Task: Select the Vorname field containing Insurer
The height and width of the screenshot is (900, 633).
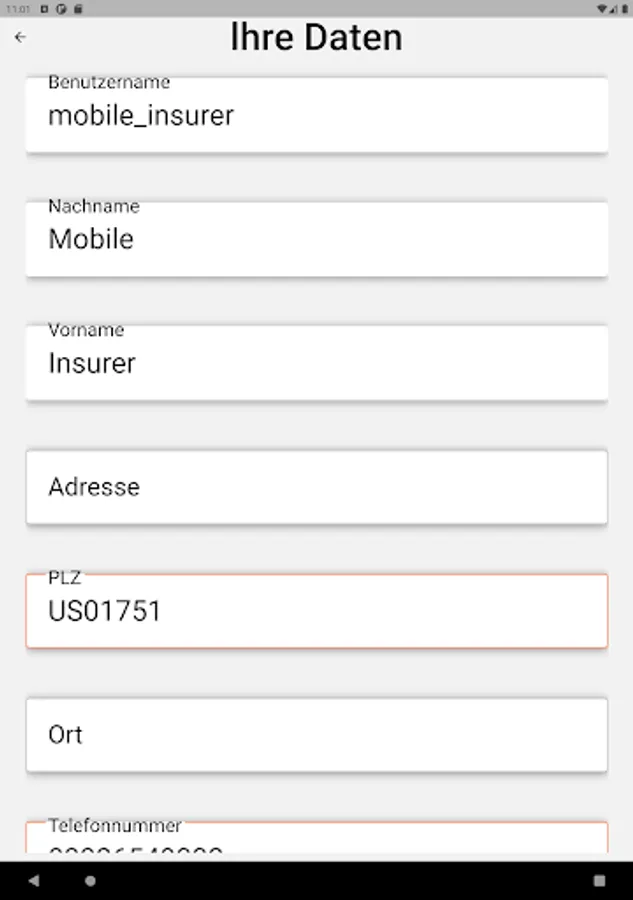Action: click(x=316, y=364)
